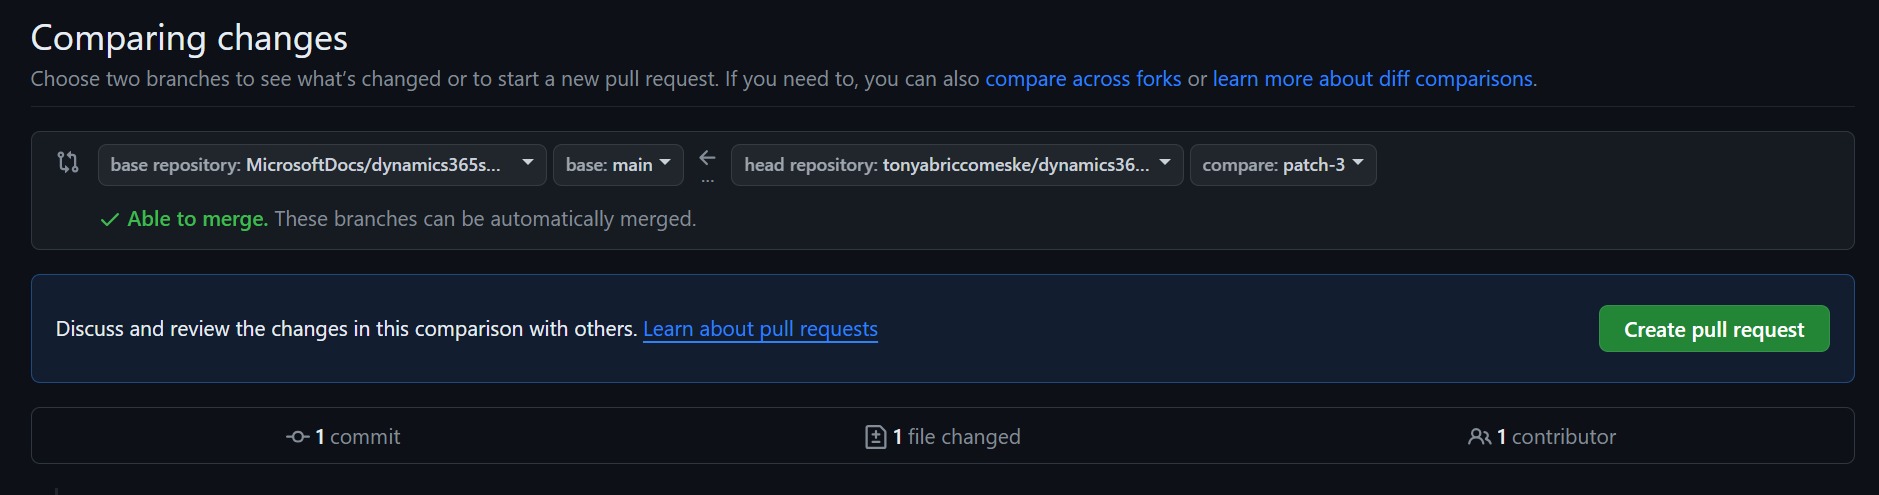
Task: Open the base repository MicrosoftDocs dropdown
Action: click(322, 165)
